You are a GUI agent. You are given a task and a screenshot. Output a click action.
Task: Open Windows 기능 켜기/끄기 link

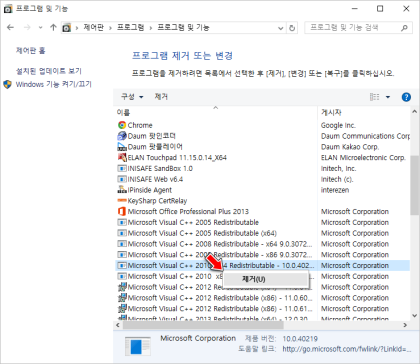(54, 84)
